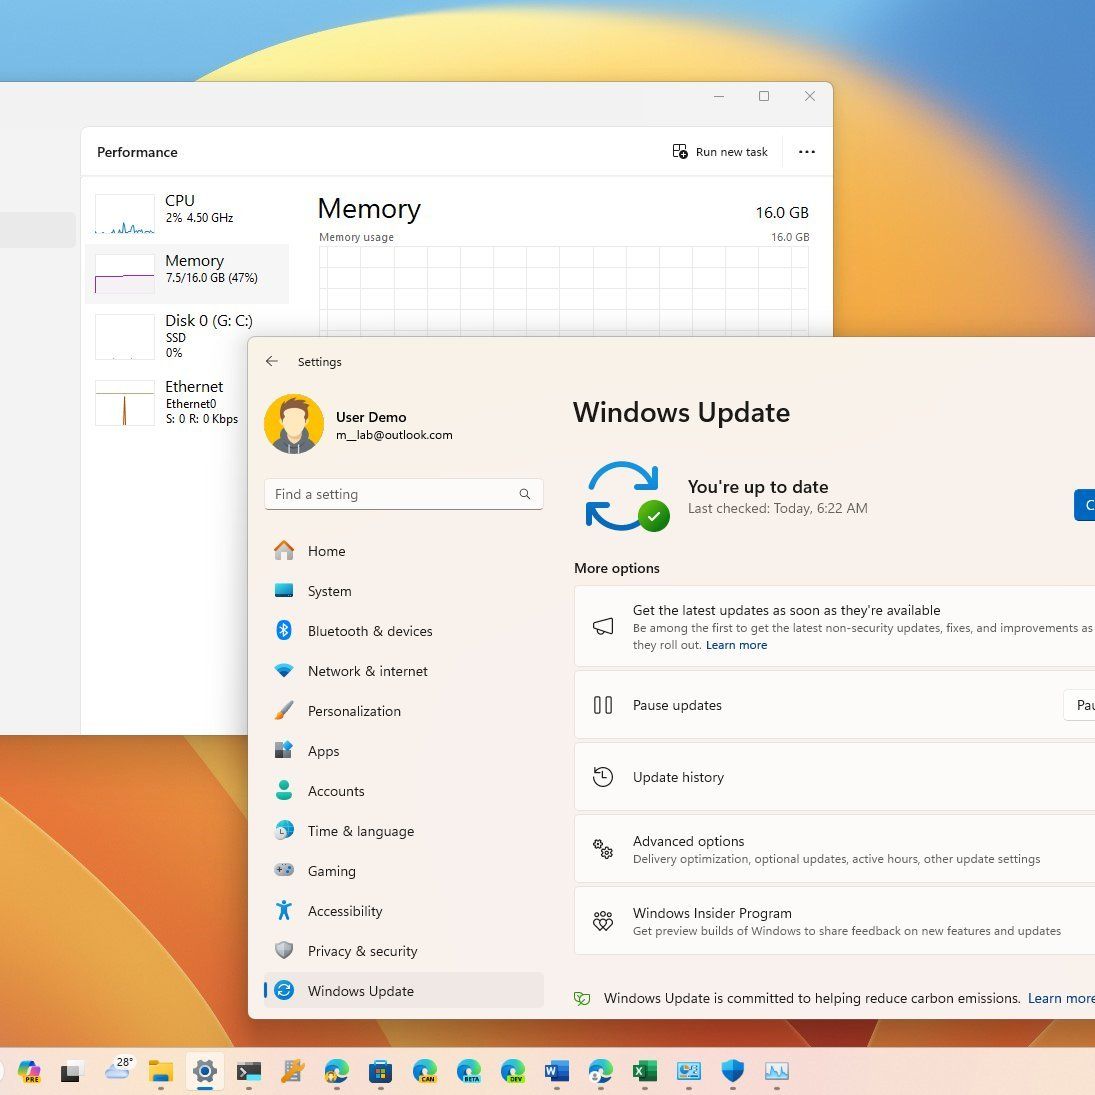Click the Run new task icon in Task Manager

pyautogui.click(x=679, y=152)
